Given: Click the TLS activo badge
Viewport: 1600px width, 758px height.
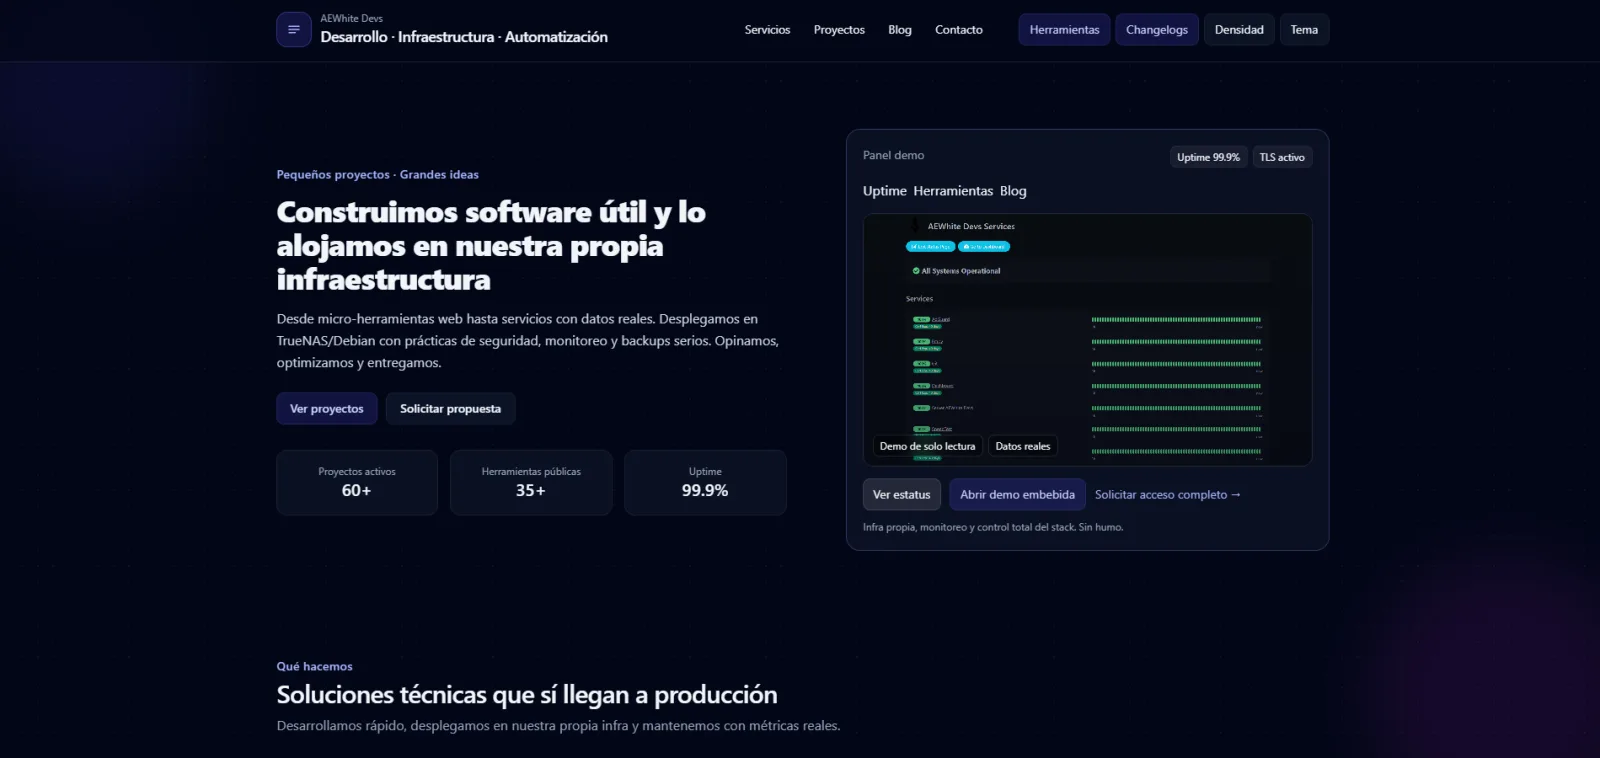Looking at the screenshot, I should coord(1282,157).
